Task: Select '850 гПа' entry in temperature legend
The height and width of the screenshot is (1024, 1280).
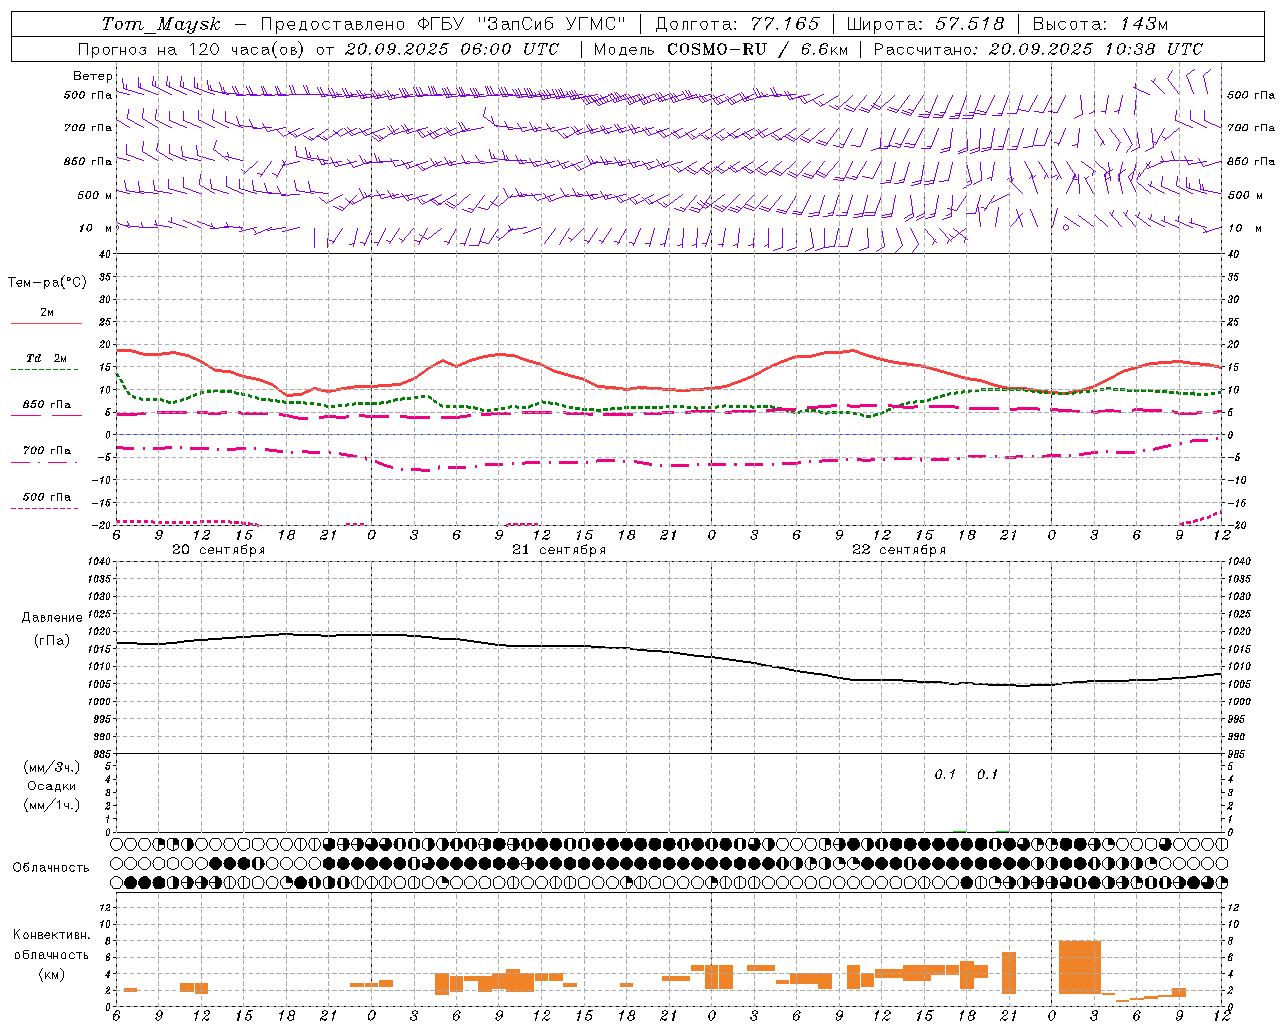Action: 47,404
